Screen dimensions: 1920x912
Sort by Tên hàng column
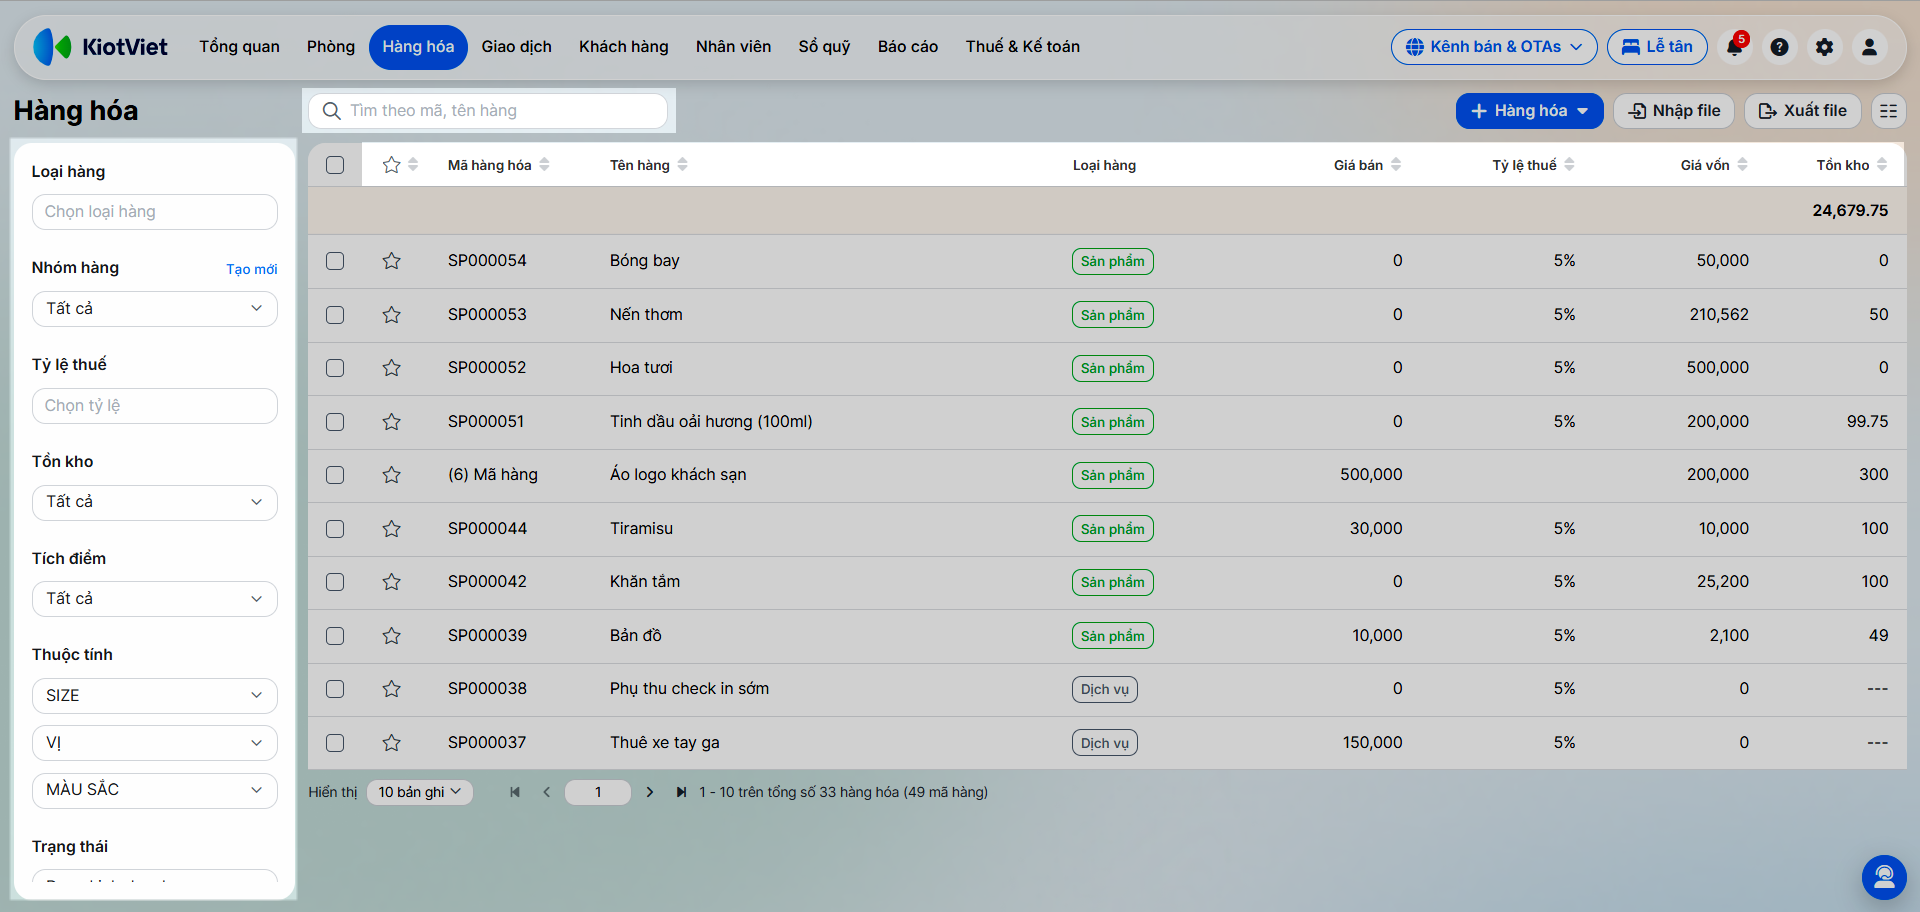649,165
